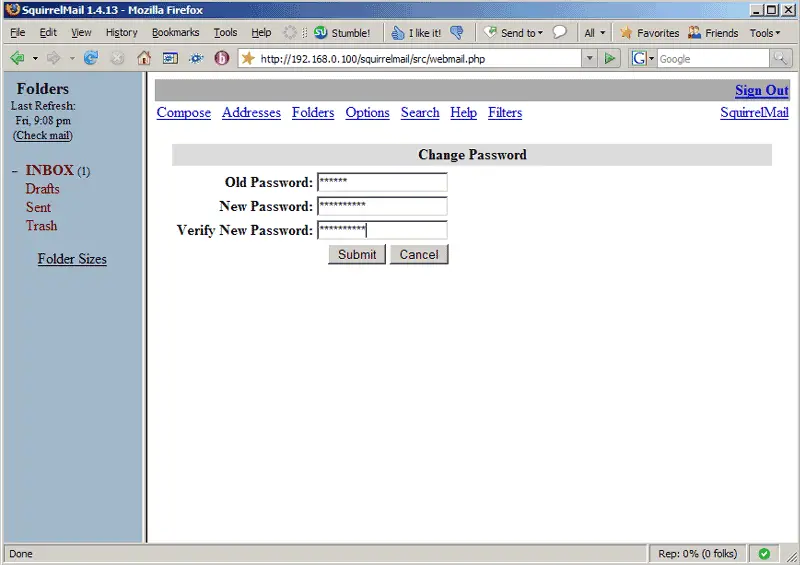Open StumbleUpon Friends
The height and width of the screenshot is (565, 800).
coord(713,33)
